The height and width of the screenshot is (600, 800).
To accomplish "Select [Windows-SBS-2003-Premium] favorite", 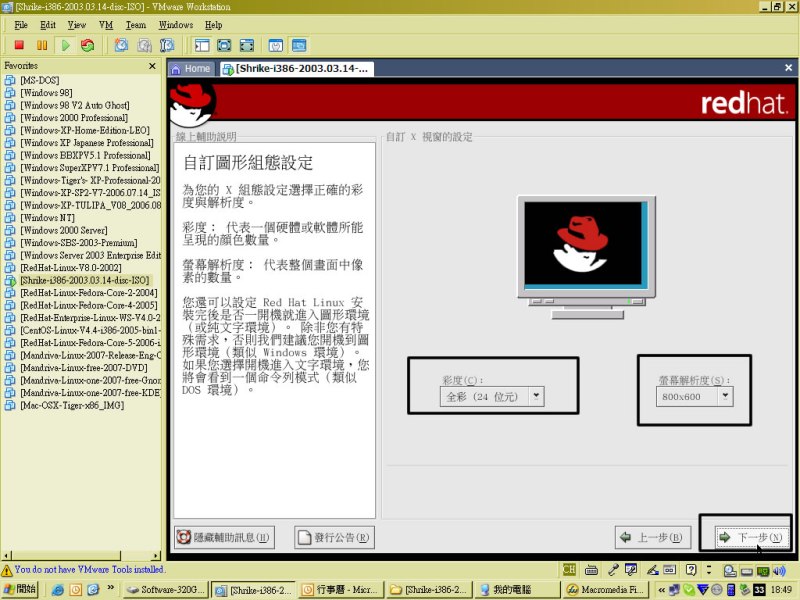I will click(79, 243).
